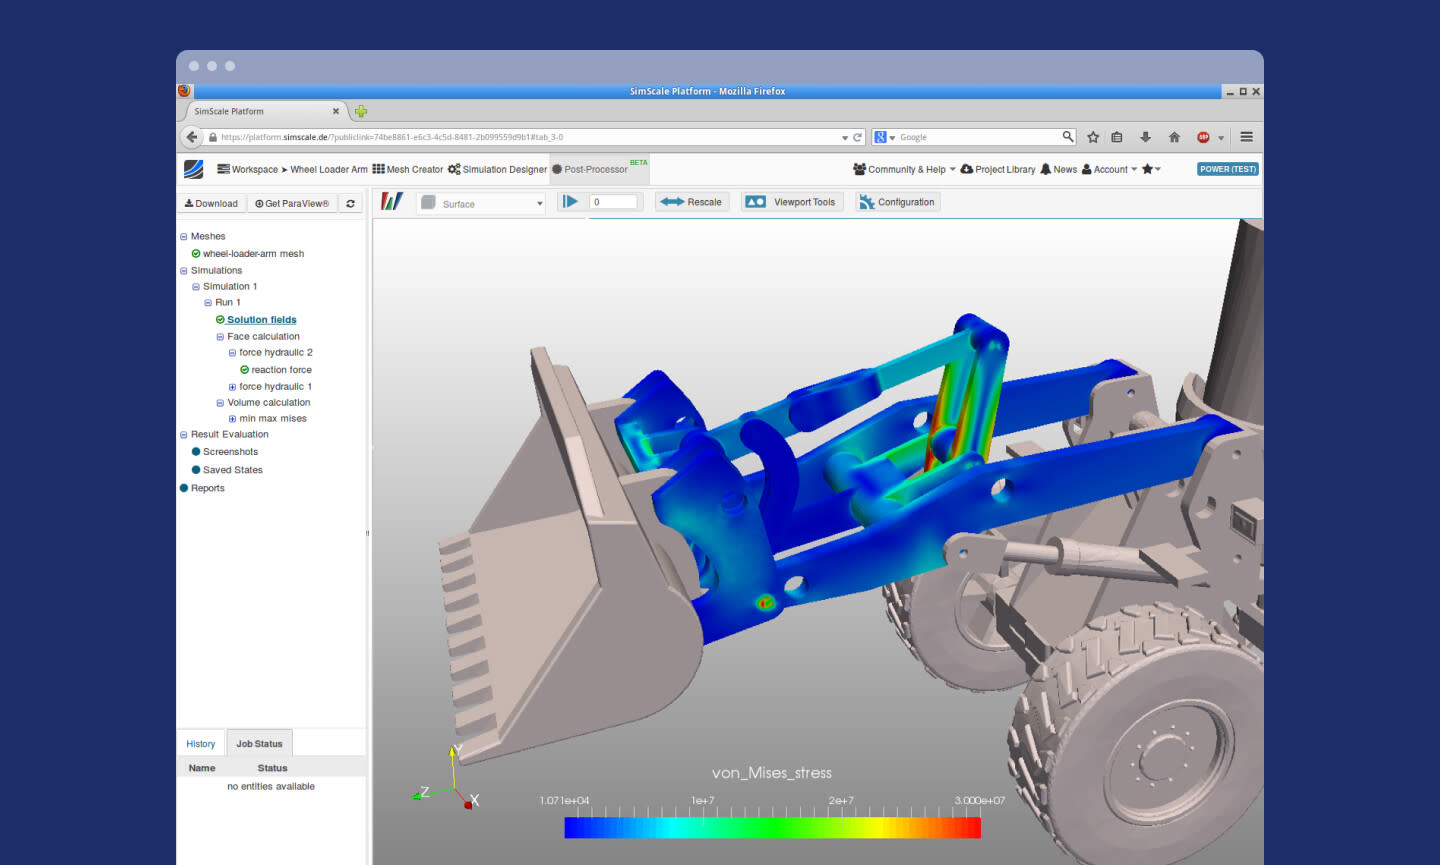This screenshot has height=865, width=1440.
Task: Switch to the History tab
Action: [201, 744]
